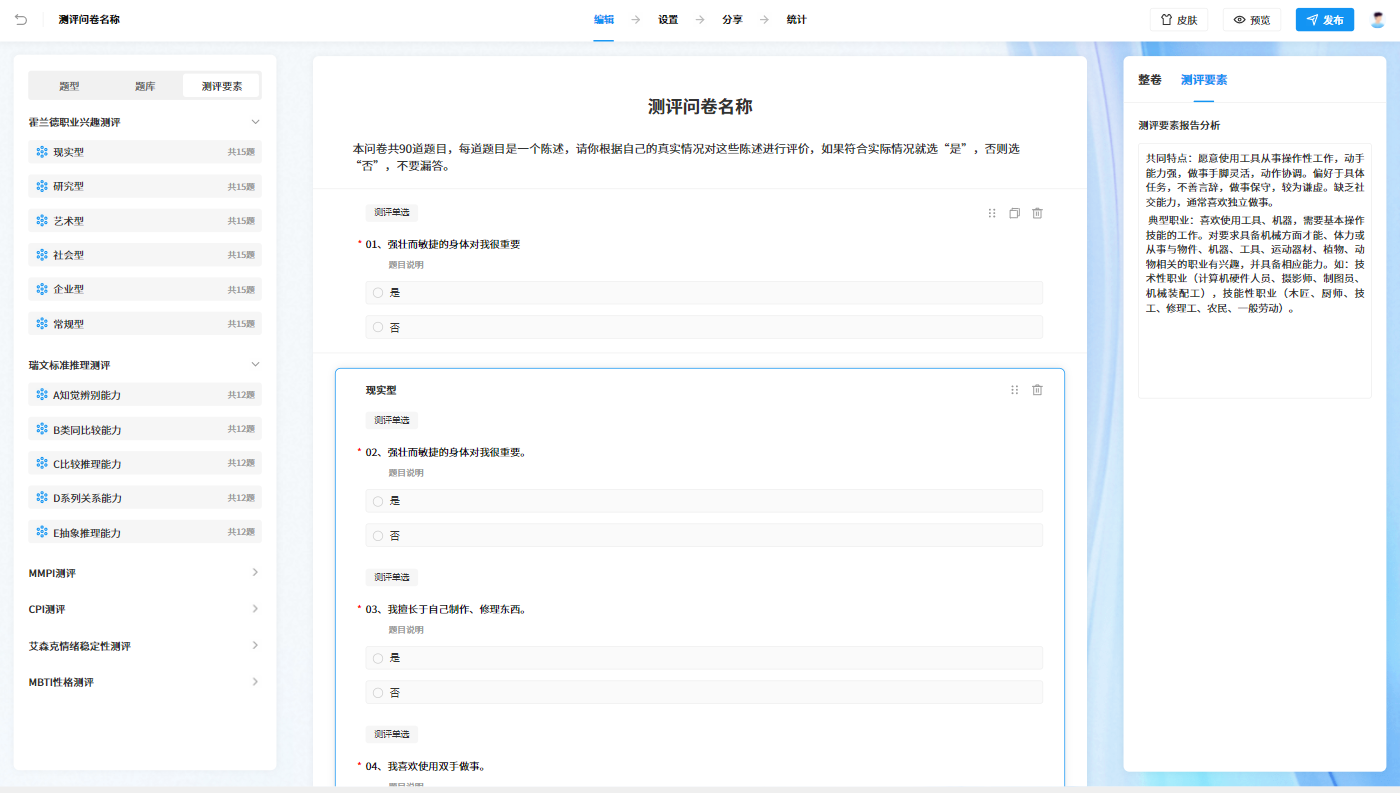
Task: Collapse the 霍兰德职业兴趣测评 section
Action: 256,121
